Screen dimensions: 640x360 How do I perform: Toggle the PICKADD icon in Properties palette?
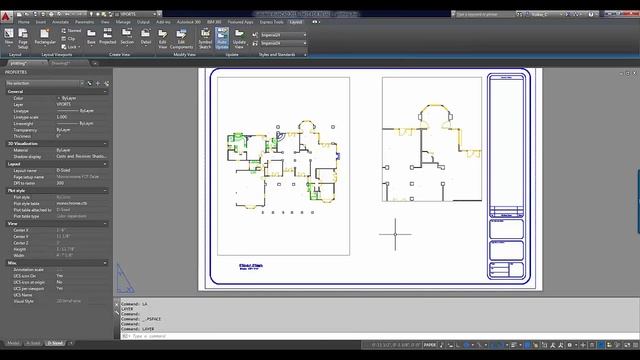click(89, 83)
